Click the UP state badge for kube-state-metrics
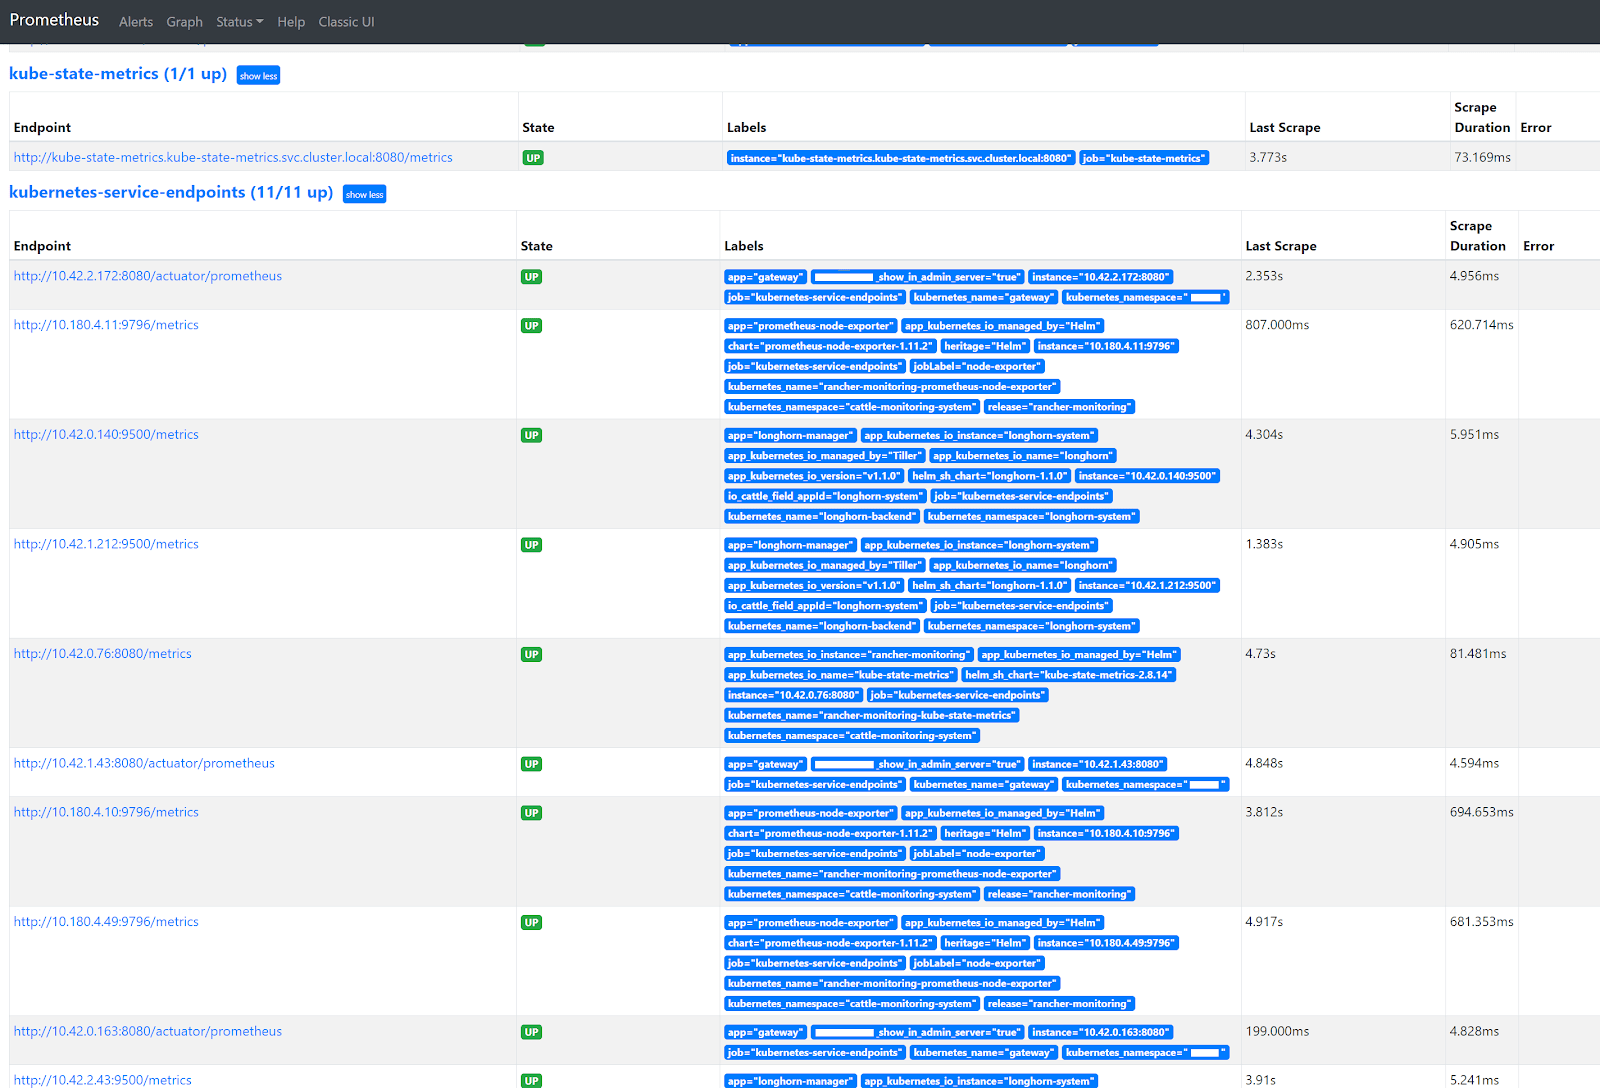 point(533,157)
